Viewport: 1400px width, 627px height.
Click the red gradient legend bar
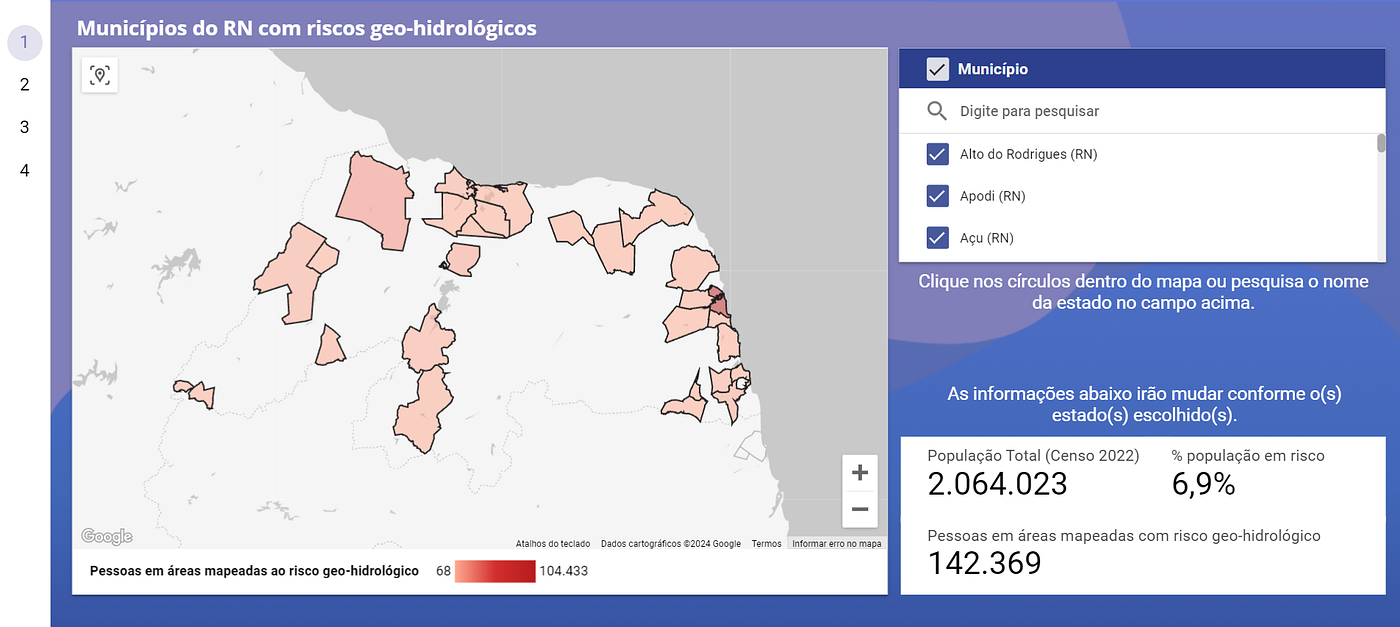(x=495, y=571)
